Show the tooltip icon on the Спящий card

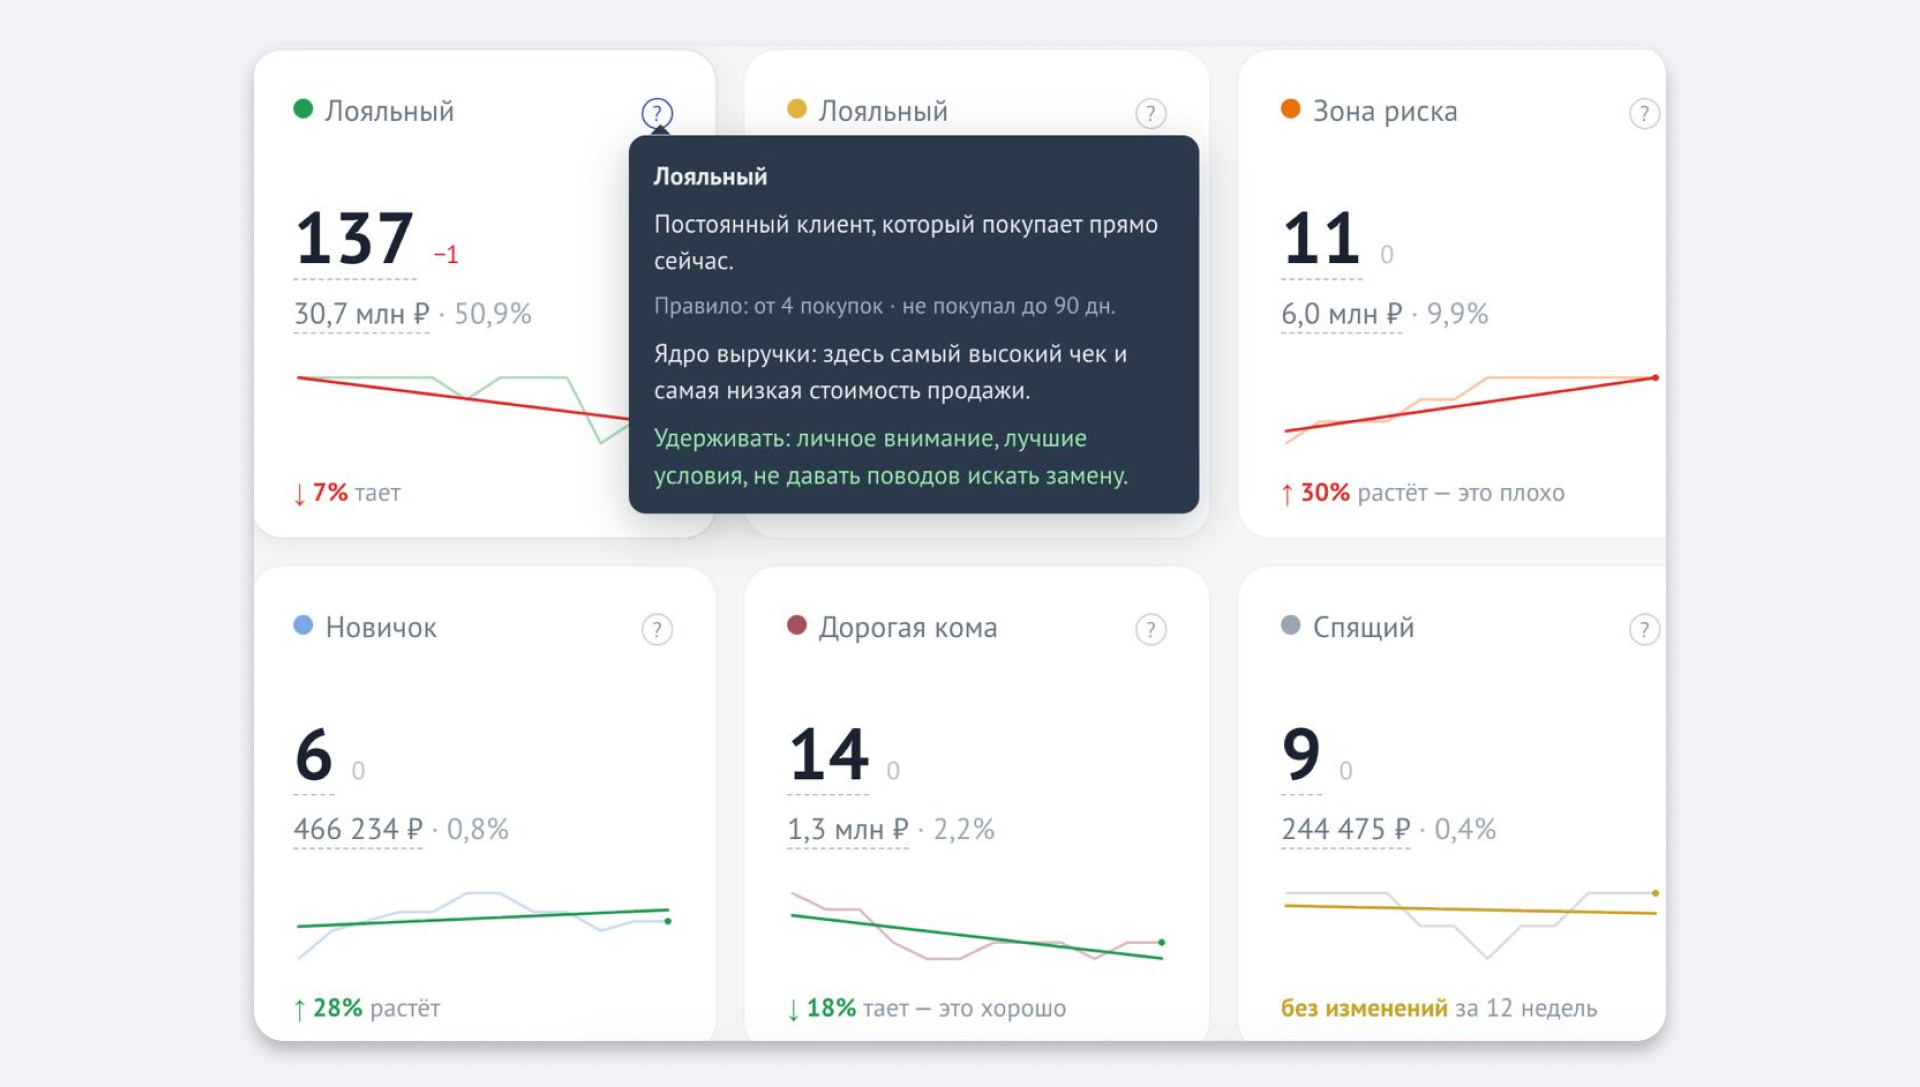point(1645,629)
